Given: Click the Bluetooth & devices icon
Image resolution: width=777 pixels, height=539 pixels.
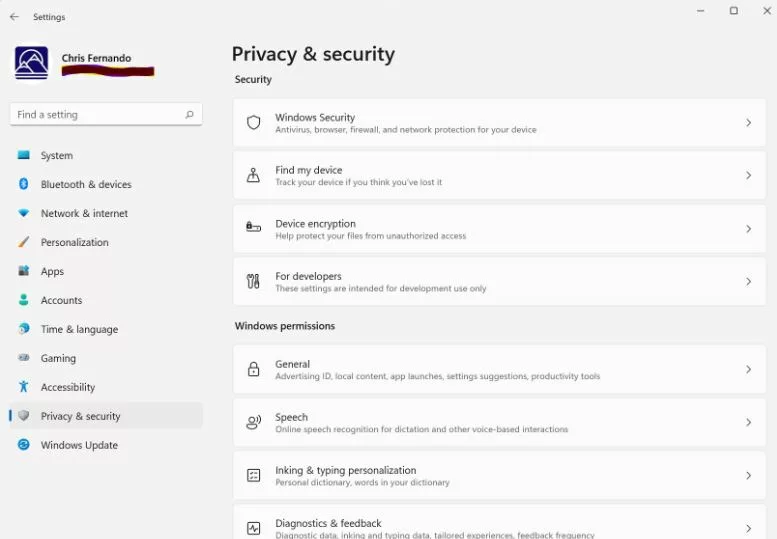Looking at the screenshot, I should click(23, 184).
